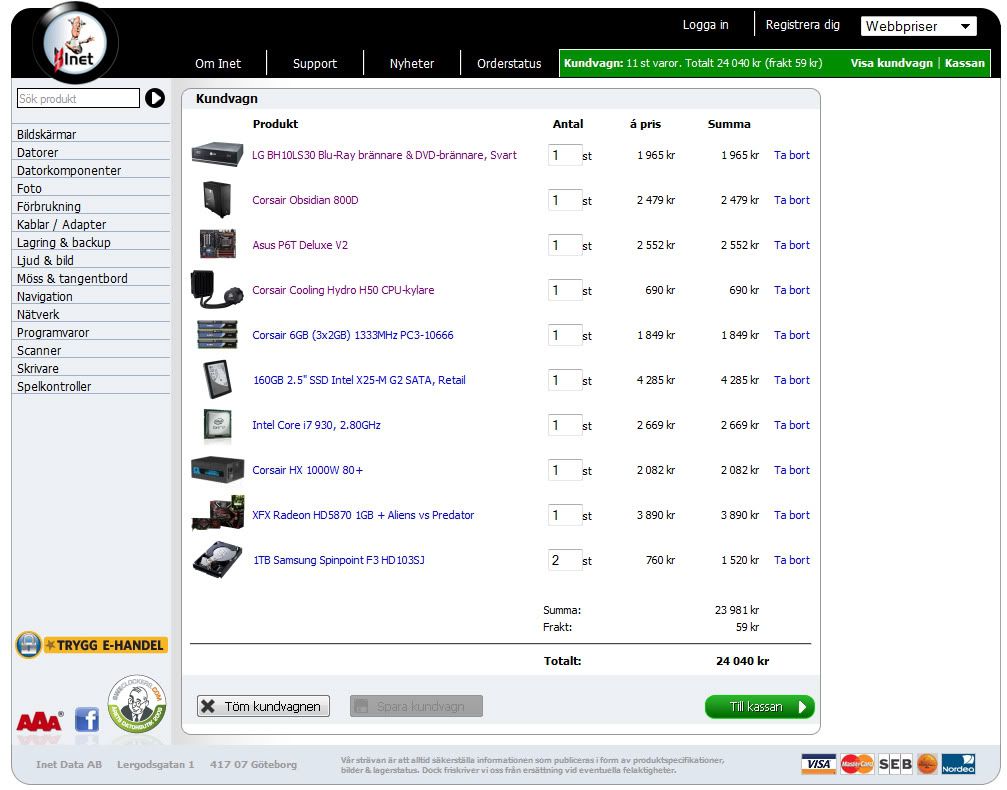This screenshot has width=1007, height=790.
Task: Click Till kassan checkout button
Action: pyautogui.click(x=759, y=707)
